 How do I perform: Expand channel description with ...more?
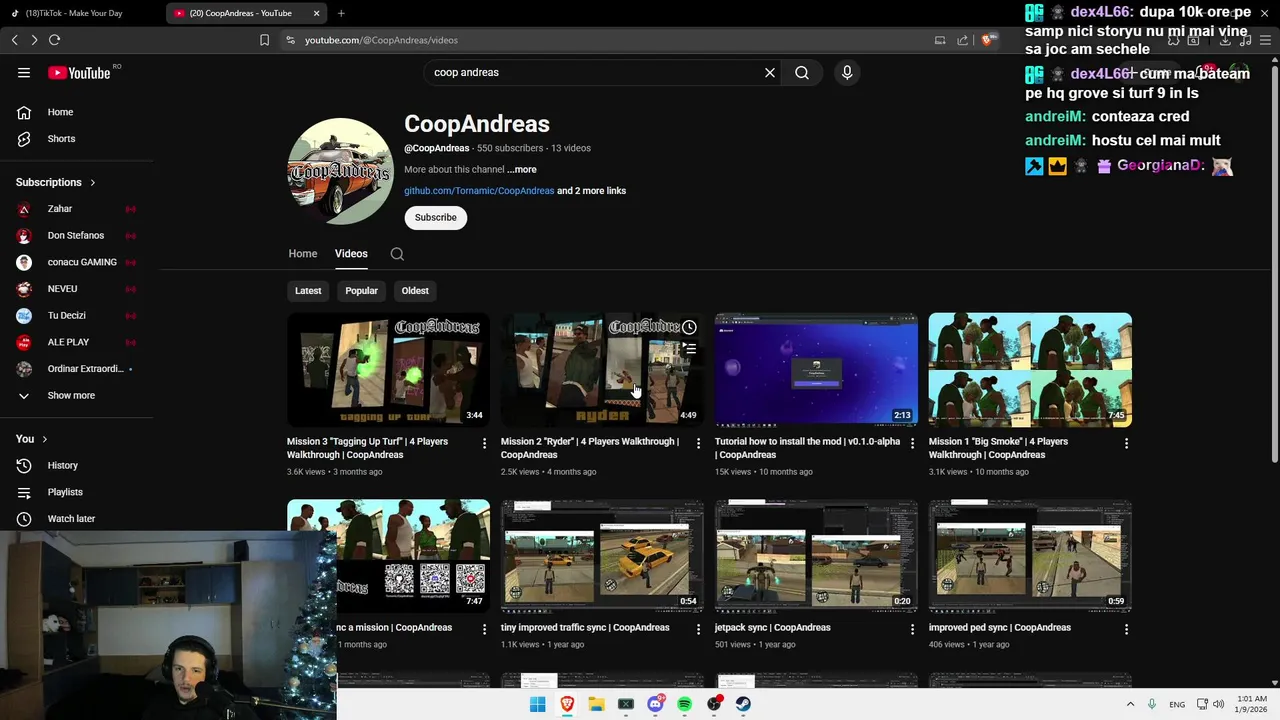[x=521, y=169]
